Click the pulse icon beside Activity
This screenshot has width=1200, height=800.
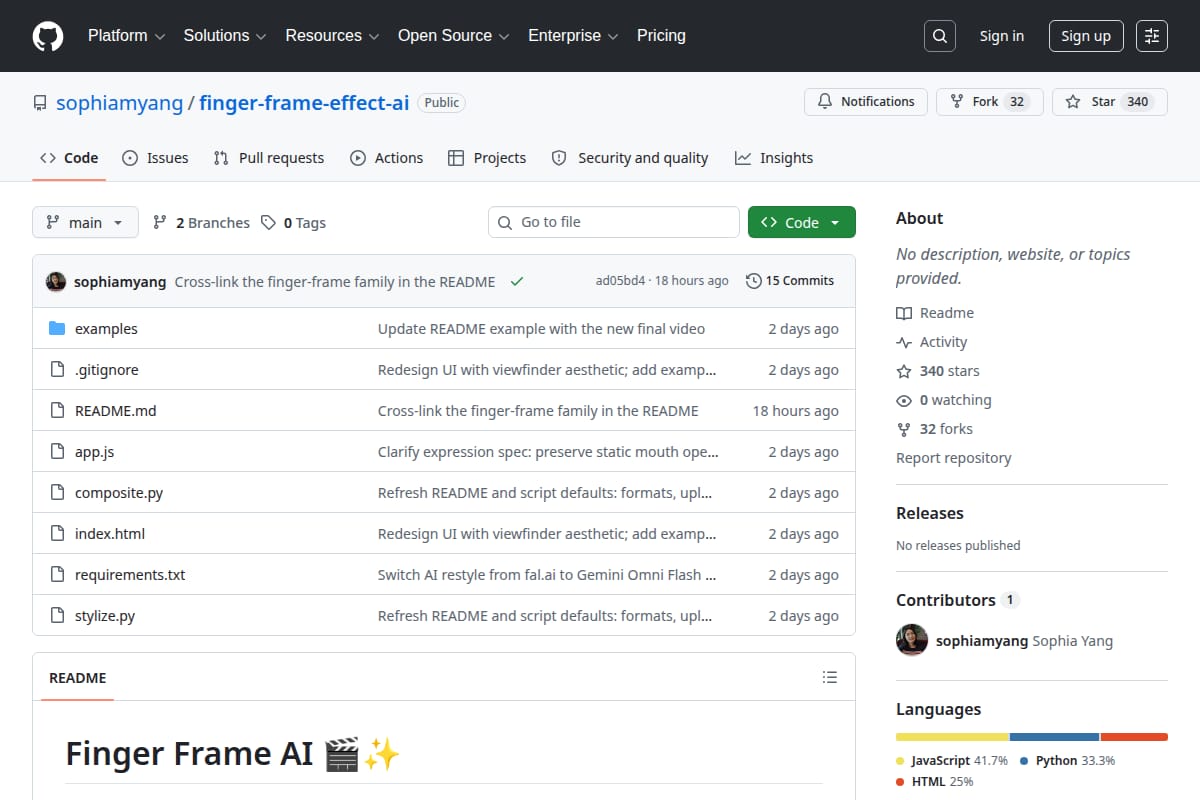[904, 342]
